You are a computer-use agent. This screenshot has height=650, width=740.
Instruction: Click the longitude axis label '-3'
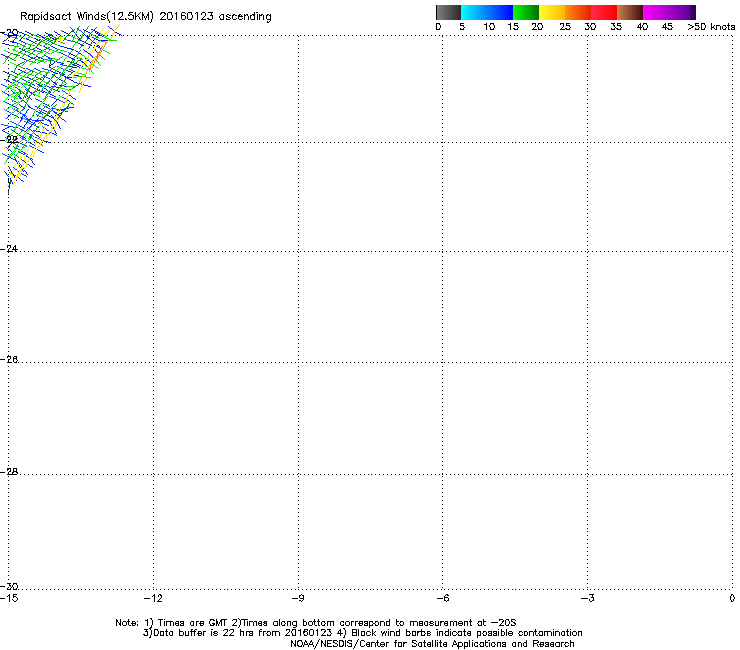pos(587,599)
